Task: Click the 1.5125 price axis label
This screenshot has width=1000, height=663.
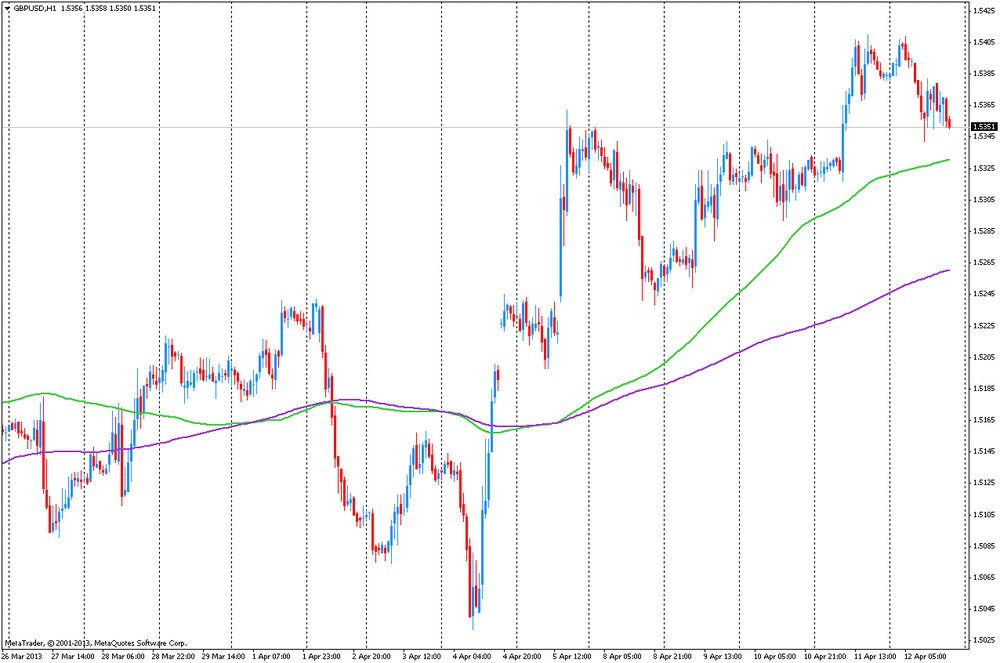Action: [x=985, y=483]
